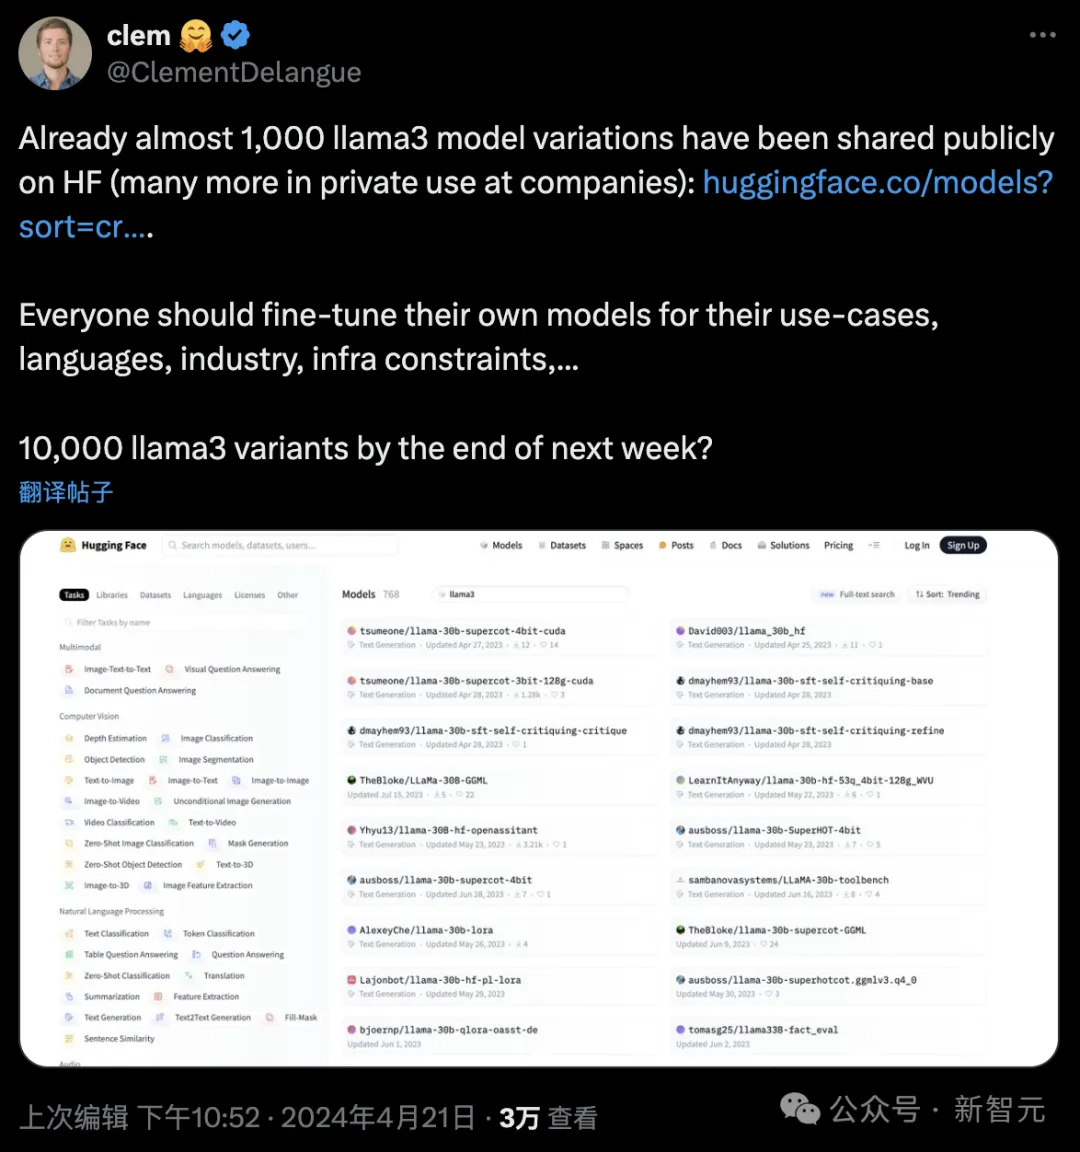The height and width of the screenshot is (1152, 1080).
Task: Open the Datasets page in navbar
Action: (x=562, y=545)
